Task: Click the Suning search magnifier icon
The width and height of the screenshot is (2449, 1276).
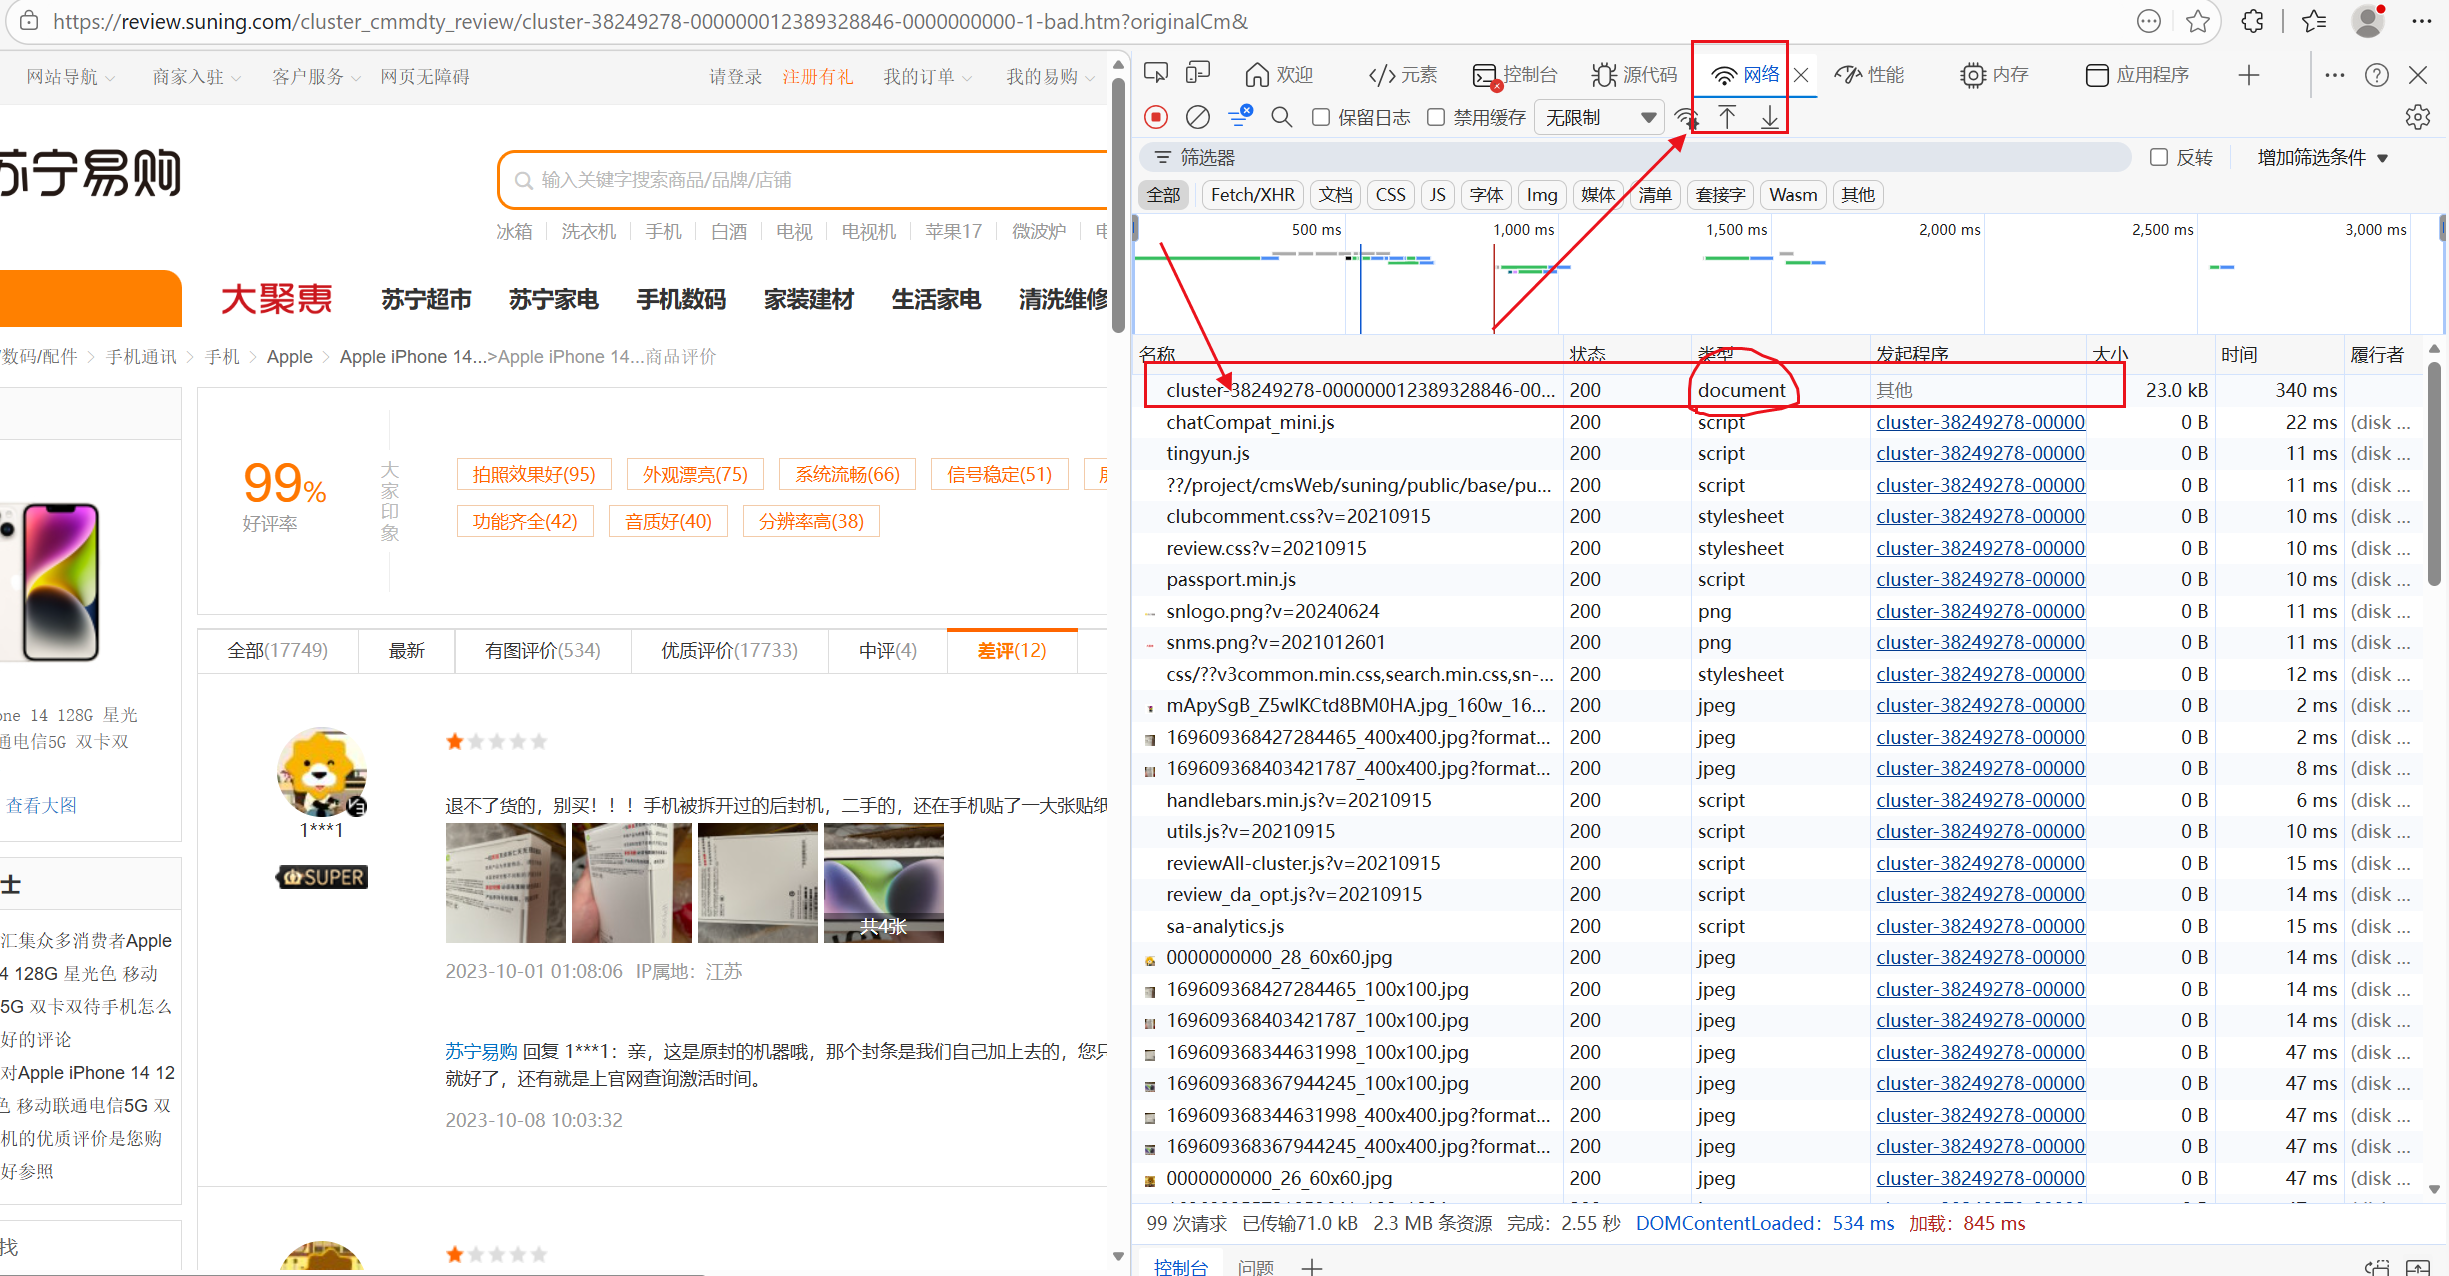Action: click(x=523, y=180)
